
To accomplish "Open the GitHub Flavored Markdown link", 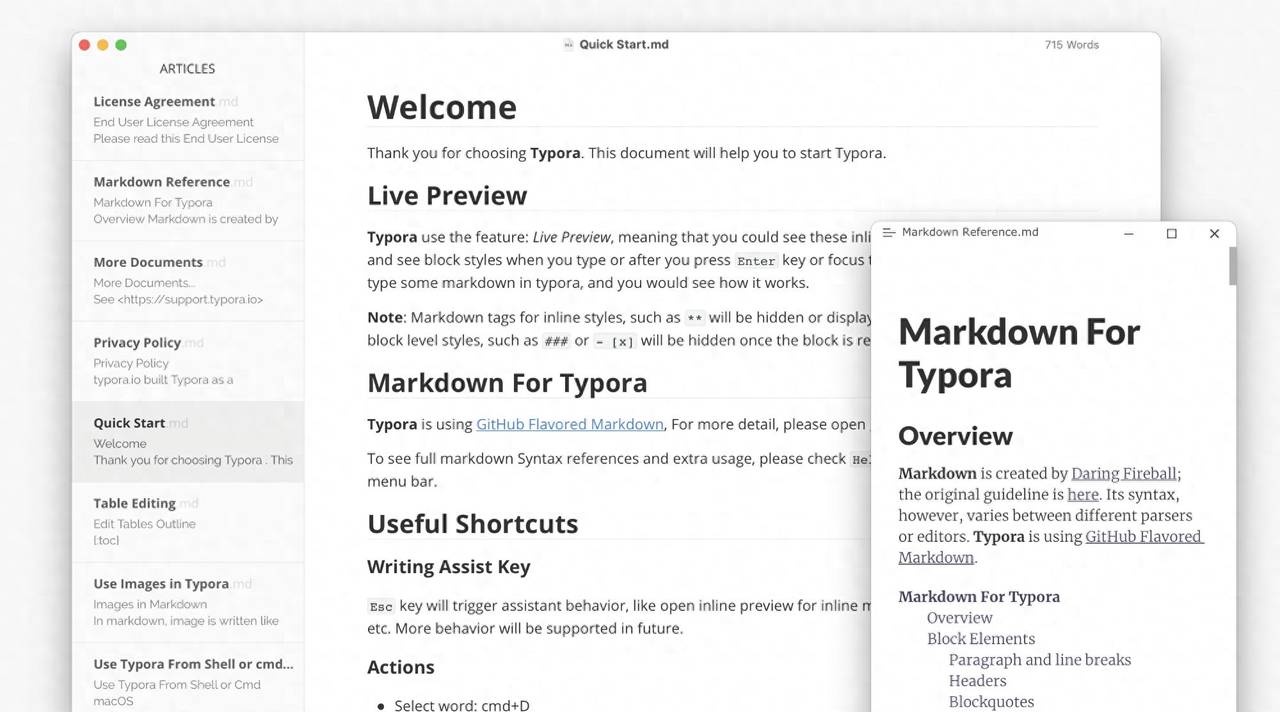I will [569, 424].
